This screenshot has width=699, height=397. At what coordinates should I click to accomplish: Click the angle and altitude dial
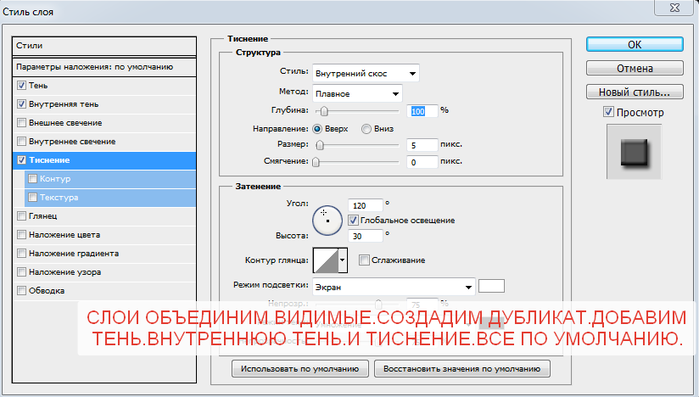click(x=327, y=220)
